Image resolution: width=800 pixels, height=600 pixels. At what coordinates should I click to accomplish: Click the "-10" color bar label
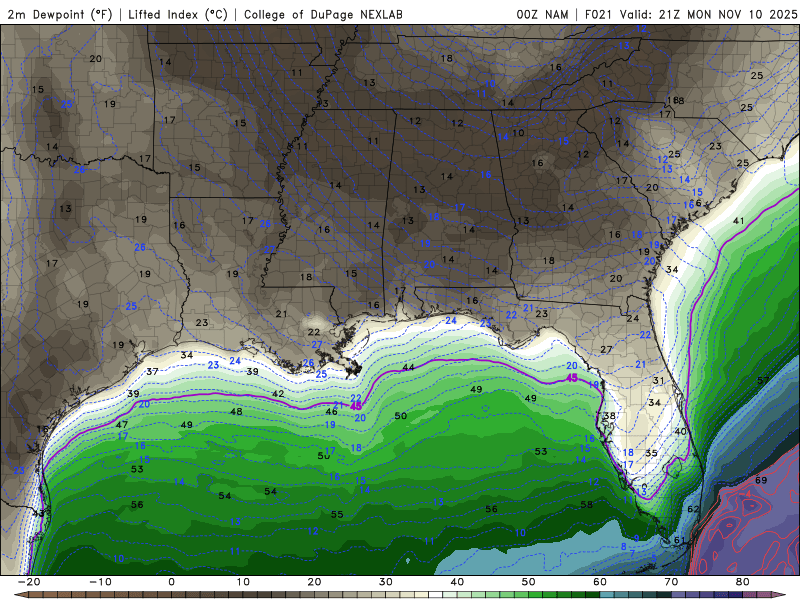(100, 582)
